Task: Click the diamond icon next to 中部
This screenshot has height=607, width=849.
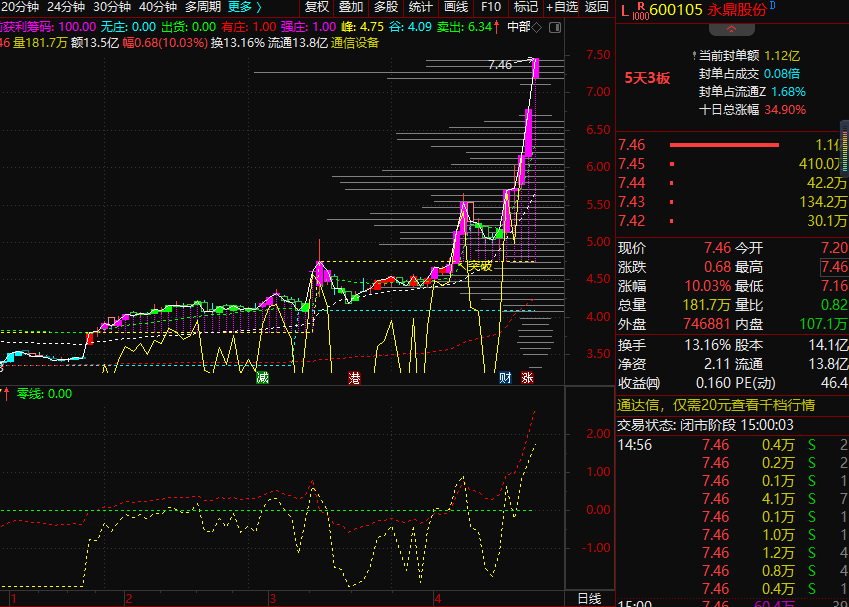Action: (538, 26)
